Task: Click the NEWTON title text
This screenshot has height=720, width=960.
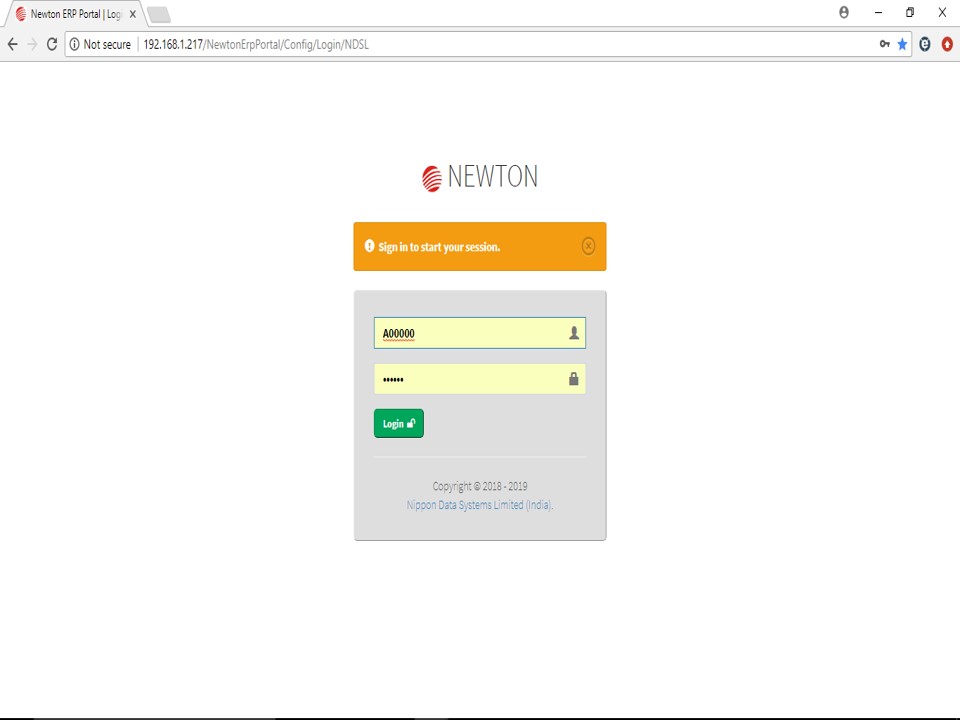Action: [x=493, y=176]
